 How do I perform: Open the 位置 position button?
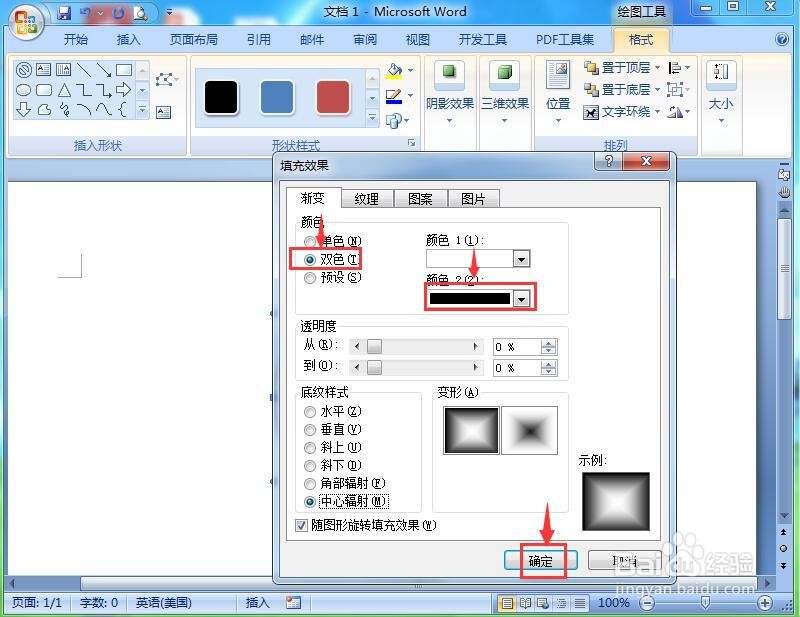558,92
